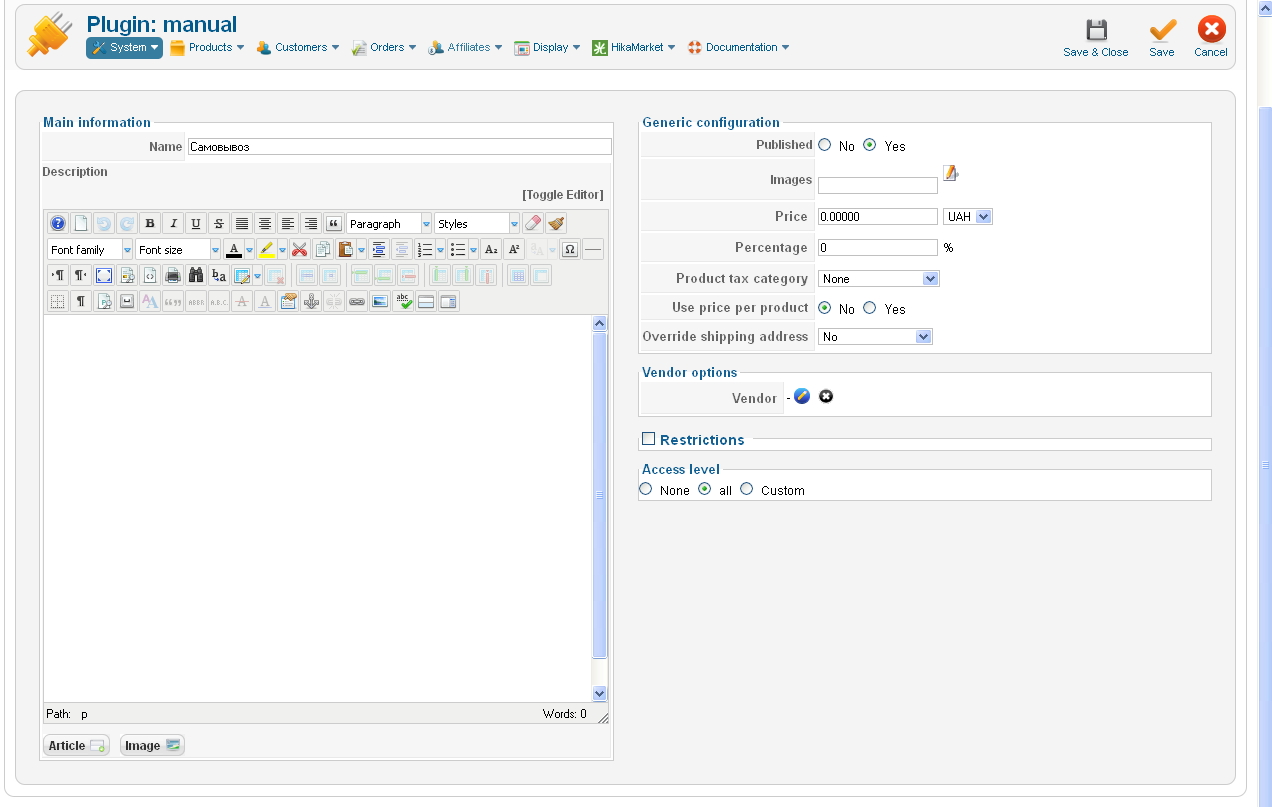Click the scissors Cut icon
1272x807 pixels.
299,249
